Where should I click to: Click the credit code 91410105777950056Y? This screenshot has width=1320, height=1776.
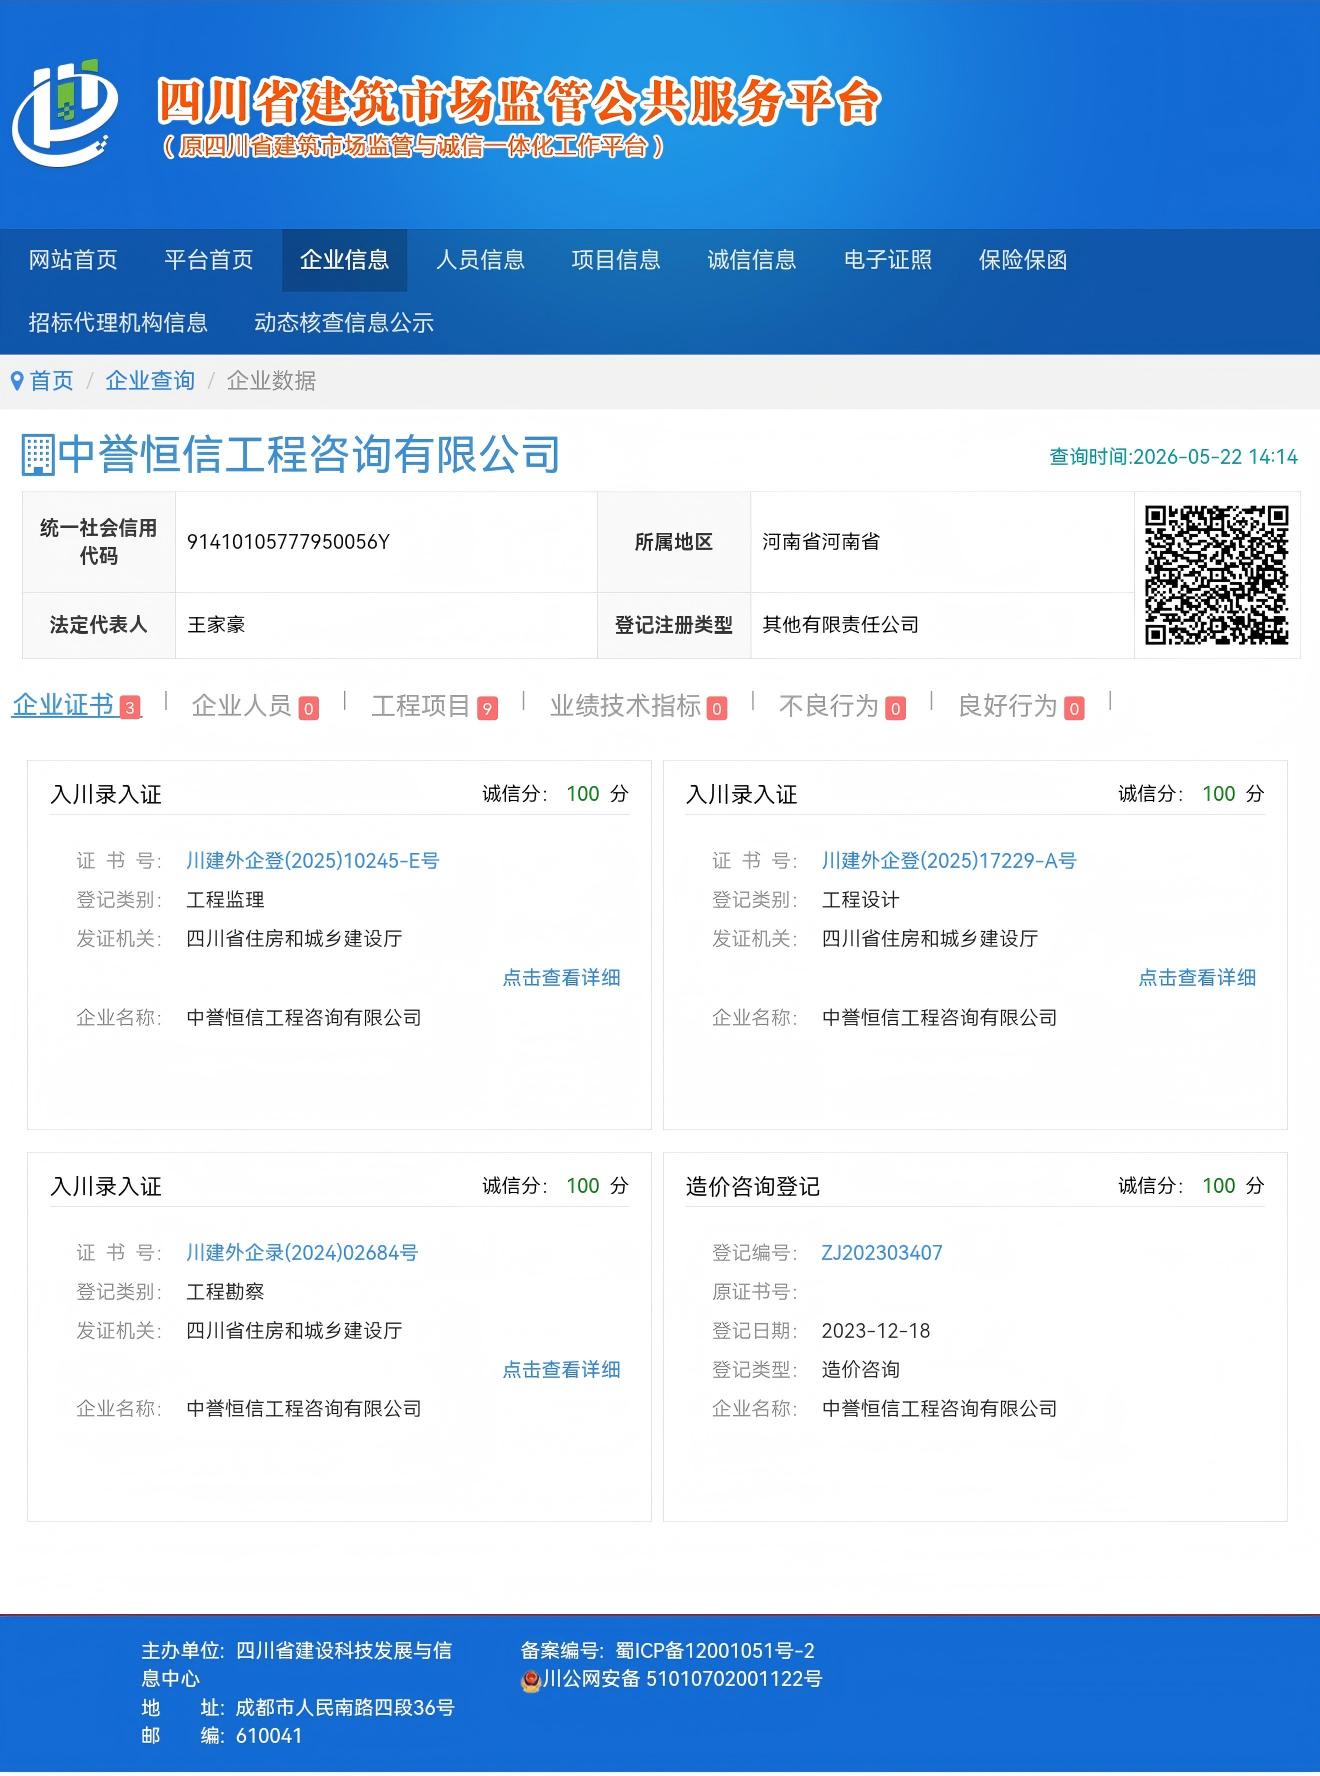point(288,542)
